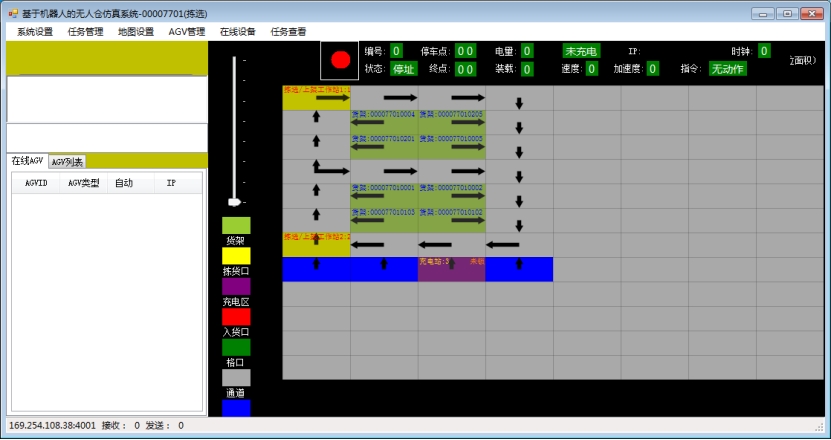This screenshot has width=831, height=440.
Task: Click the yellow picking workstation 1 cell
Action: (x=316, y=97)
